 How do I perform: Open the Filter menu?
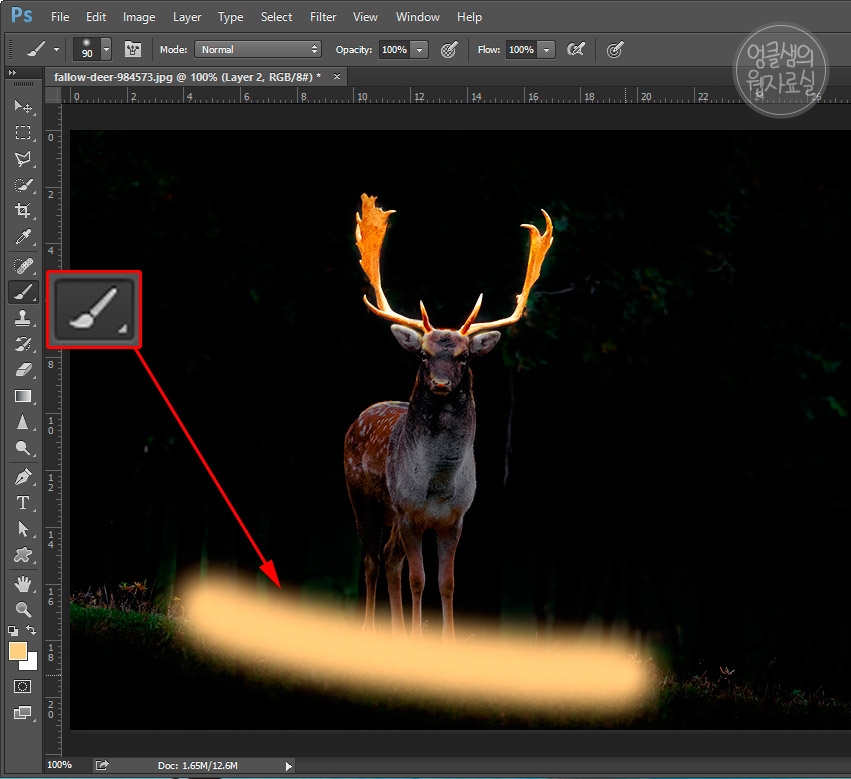pos(323,17)
